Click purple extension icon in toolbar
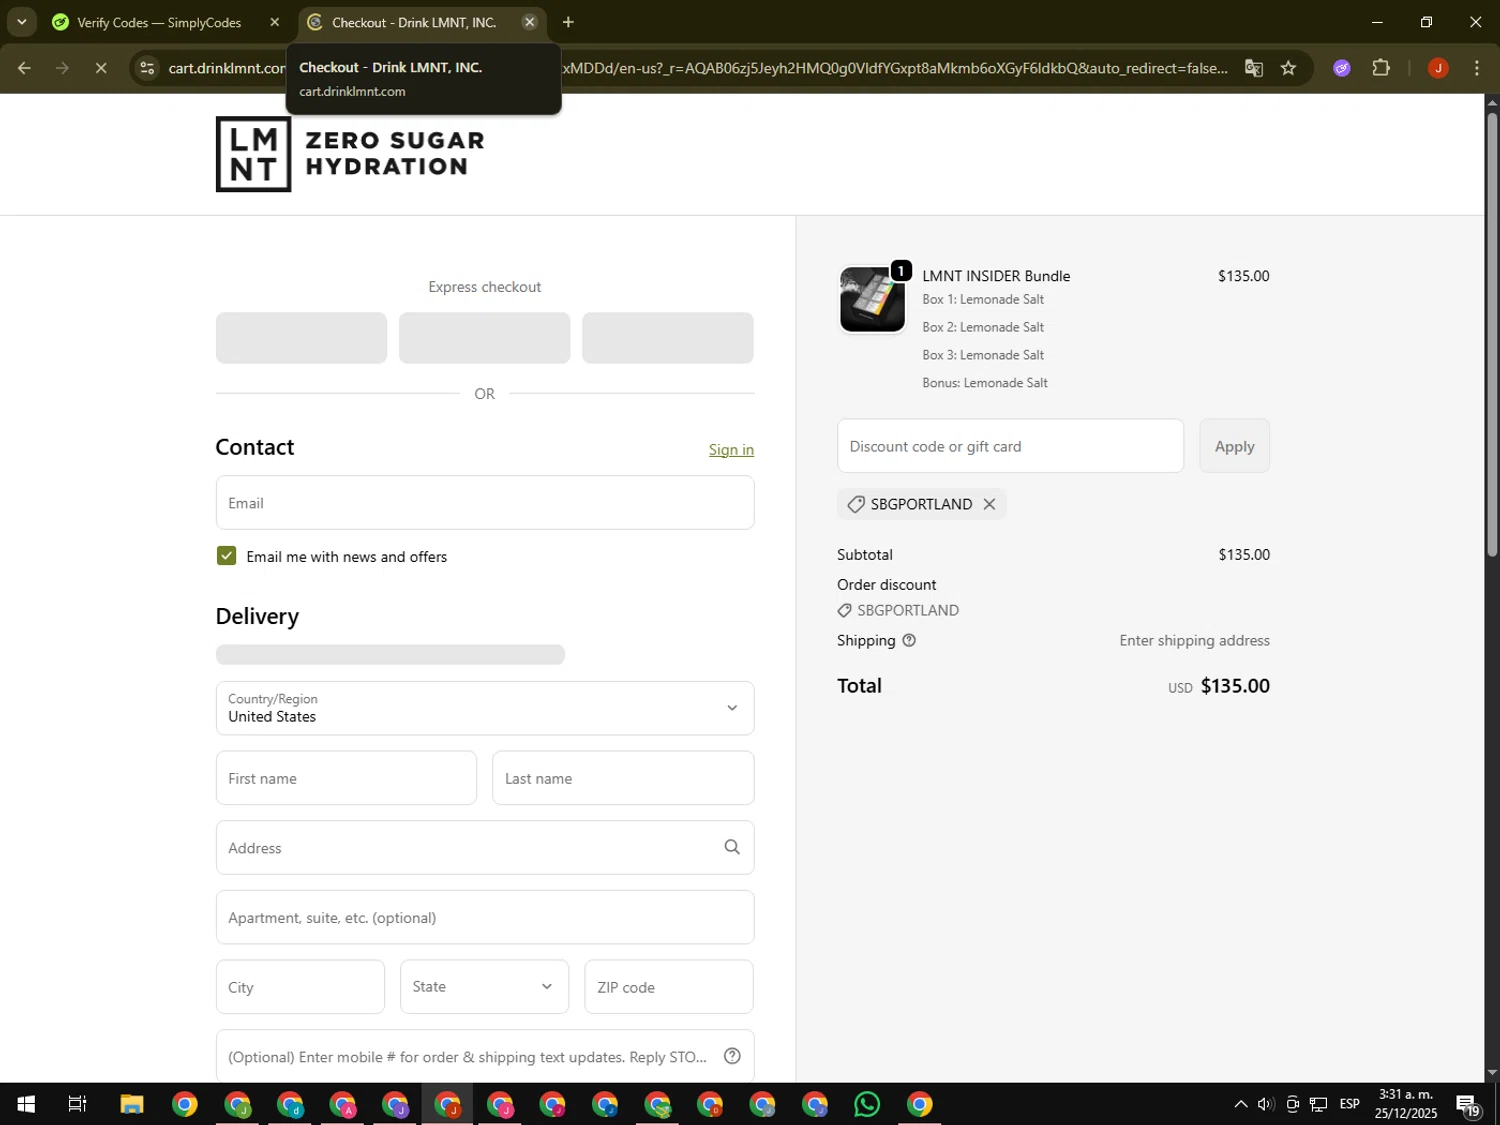Viewport: 1500px width, 1125px height. (1342, 68)
